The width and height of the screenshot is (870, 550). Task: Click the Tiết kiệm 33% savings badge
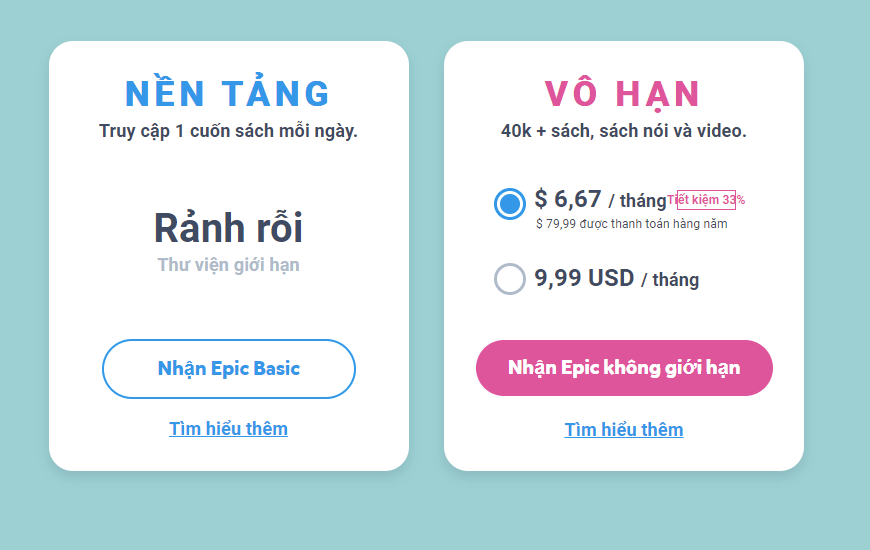[706, 200]
